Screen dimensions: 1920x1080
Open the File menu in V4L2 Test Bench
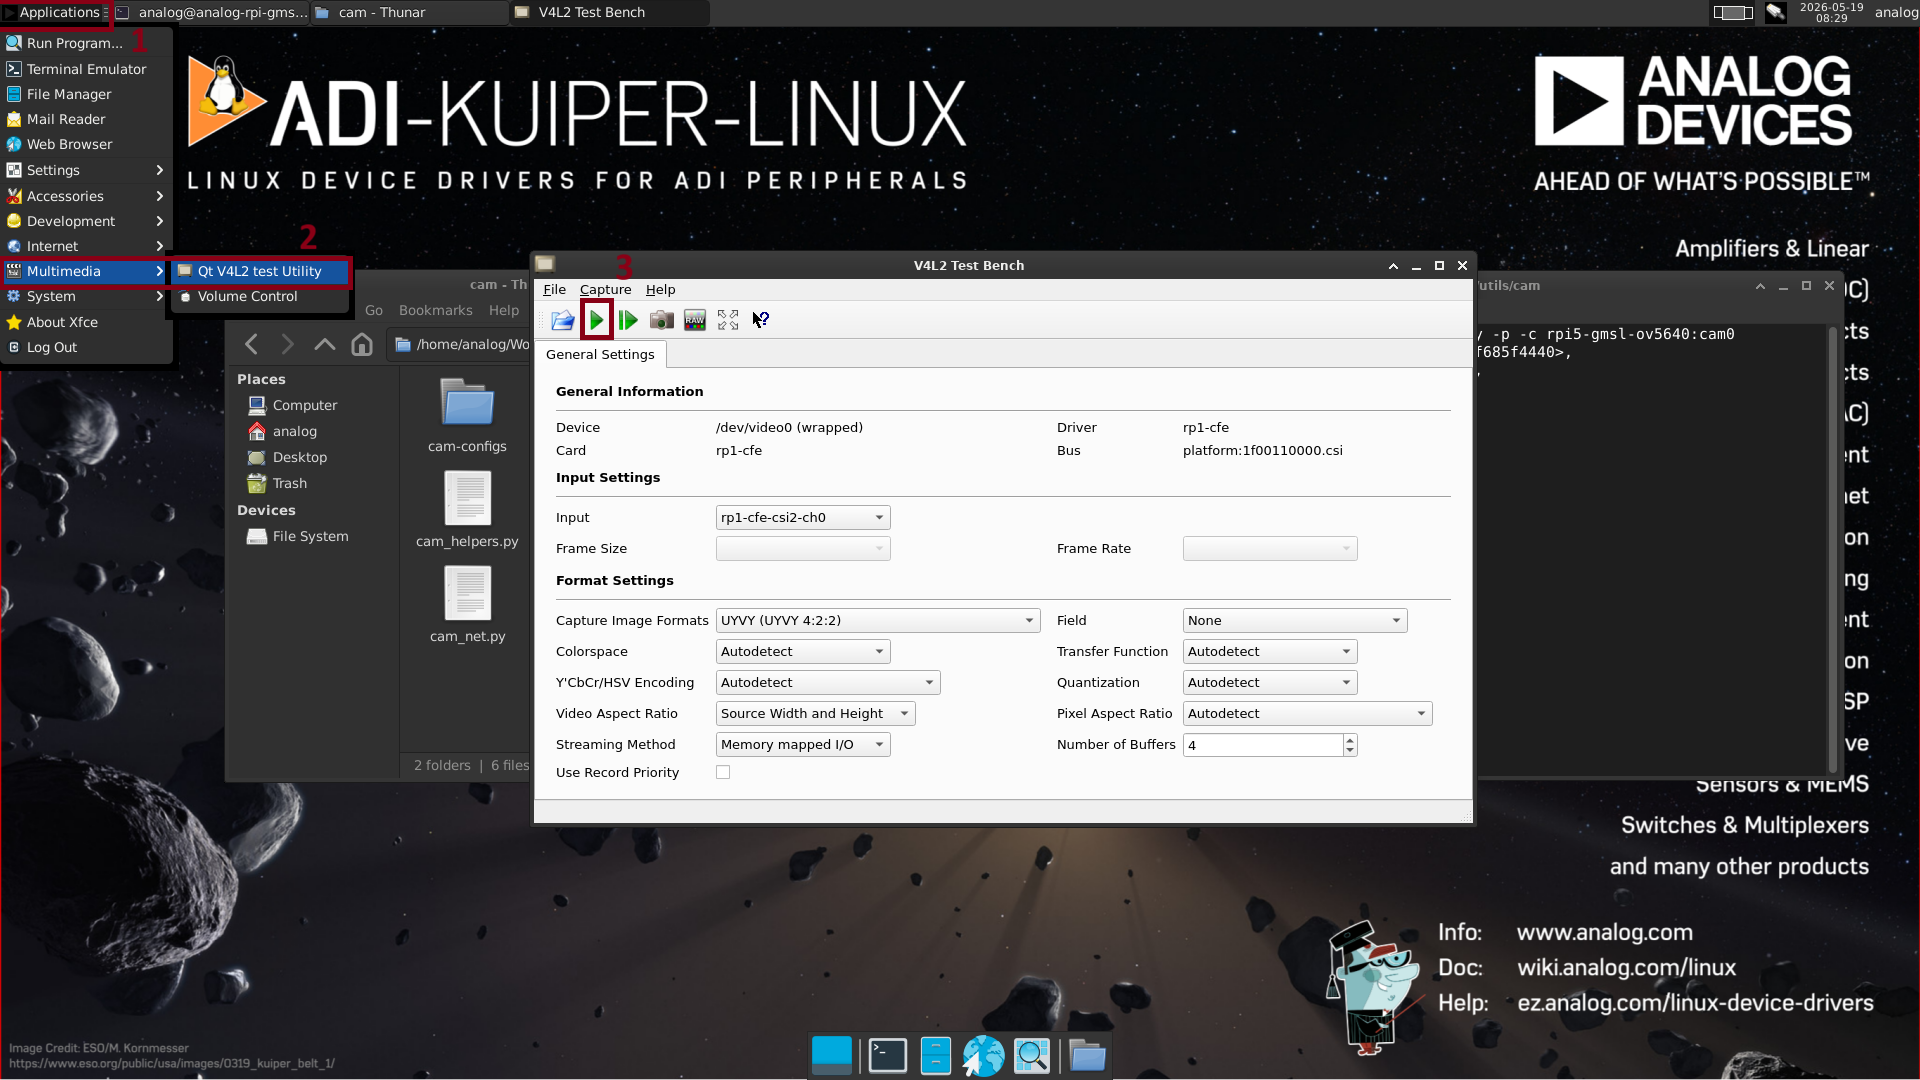click(x=554, y=289)
